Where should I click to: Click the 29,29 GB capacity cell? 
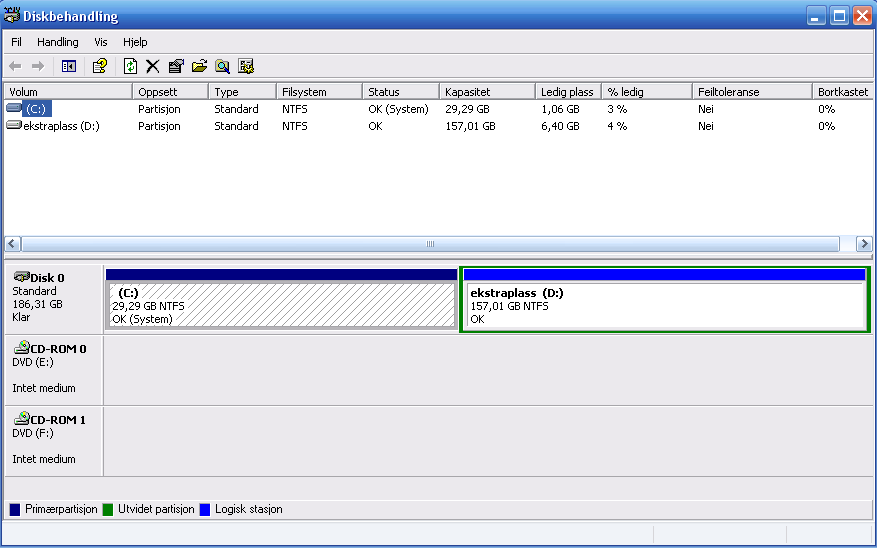468,109
